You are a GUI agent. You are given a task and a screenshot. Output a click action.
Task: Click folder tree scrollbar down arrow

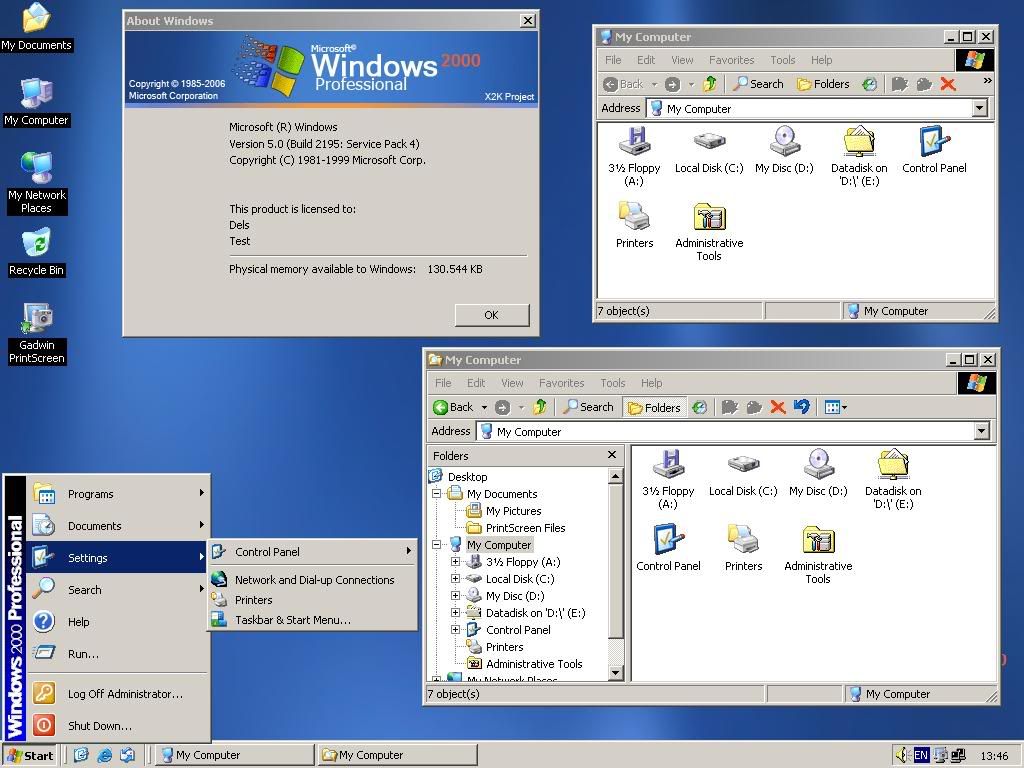[x=615, y=672]
